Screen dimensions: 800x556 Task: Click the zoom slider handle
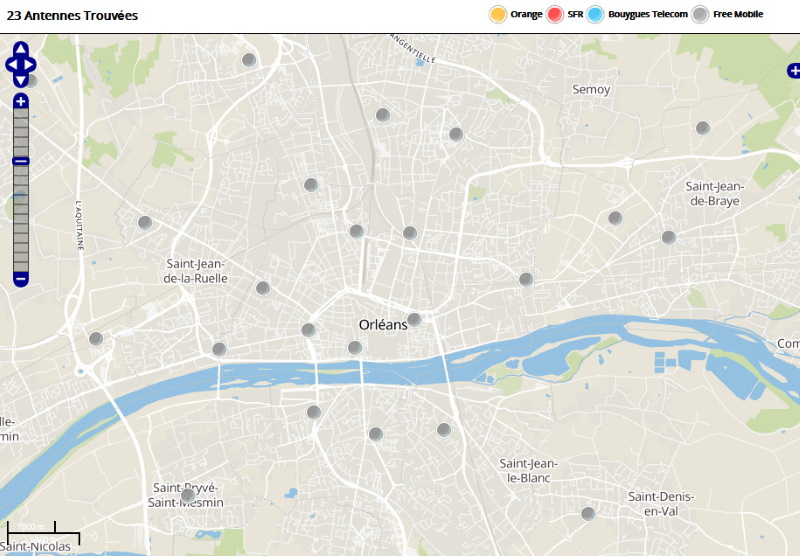pos(21,161)
